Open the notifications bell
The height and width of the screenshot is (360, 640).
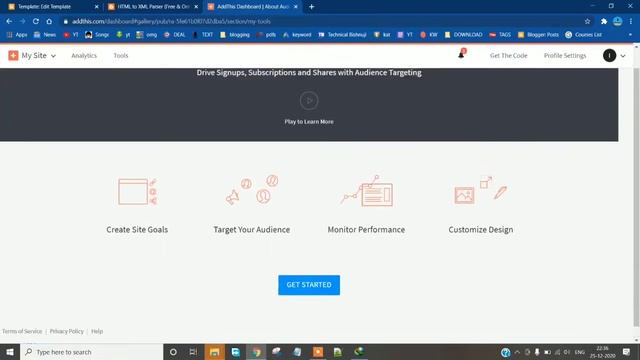tap(461, 54)
